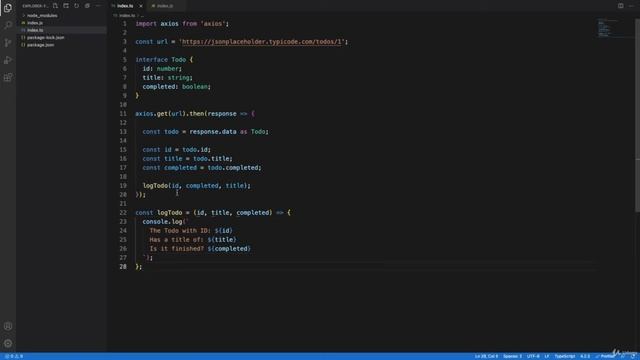This screenshot has height=360, width=640.
Task: Open package.json in Explorer
Action: click(x=61, y=45)
